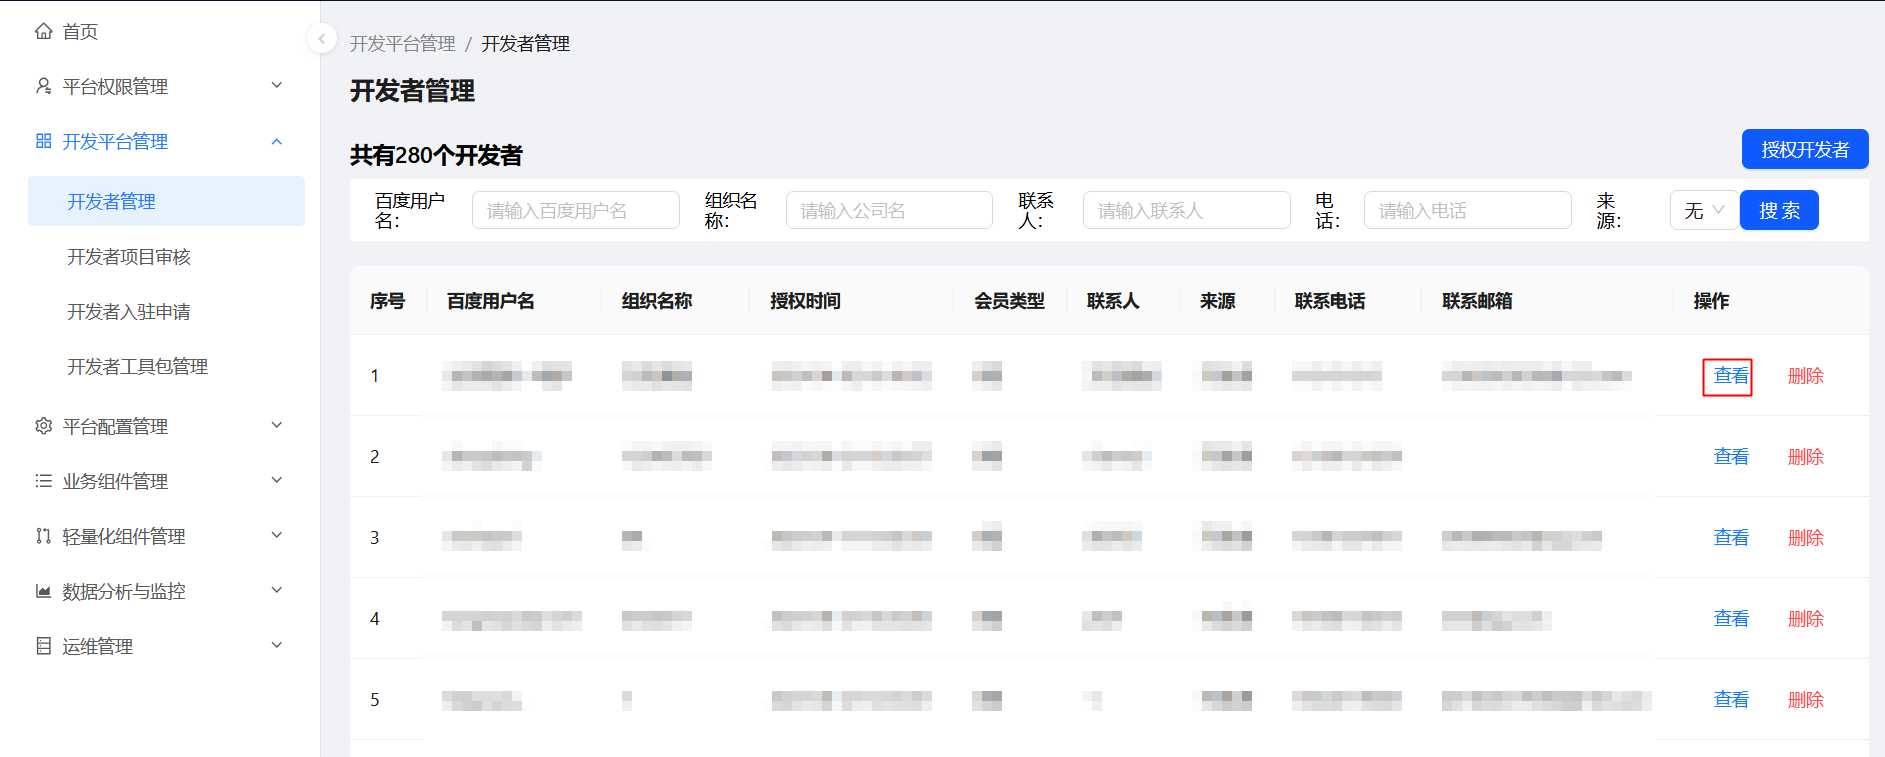Click the list icon for 业务组件管理

coord(43,482)
